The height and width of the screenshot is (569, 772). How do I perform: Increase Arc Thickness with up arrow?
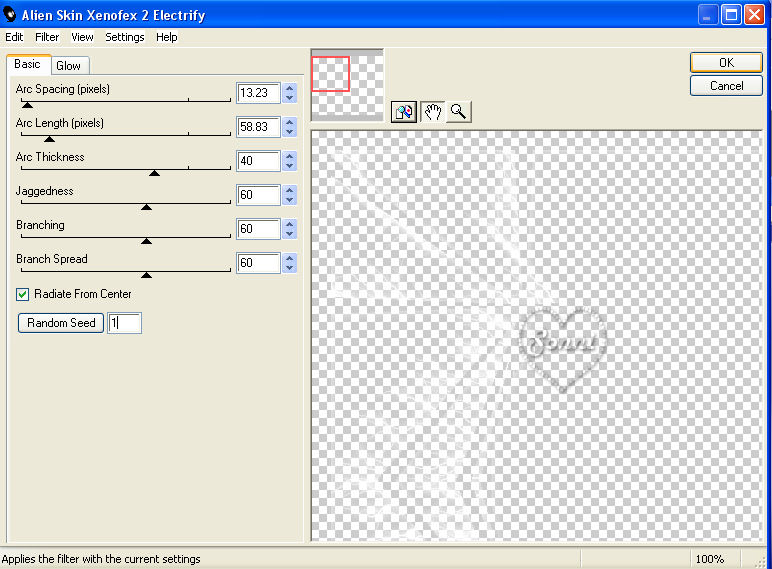[290, 156]
